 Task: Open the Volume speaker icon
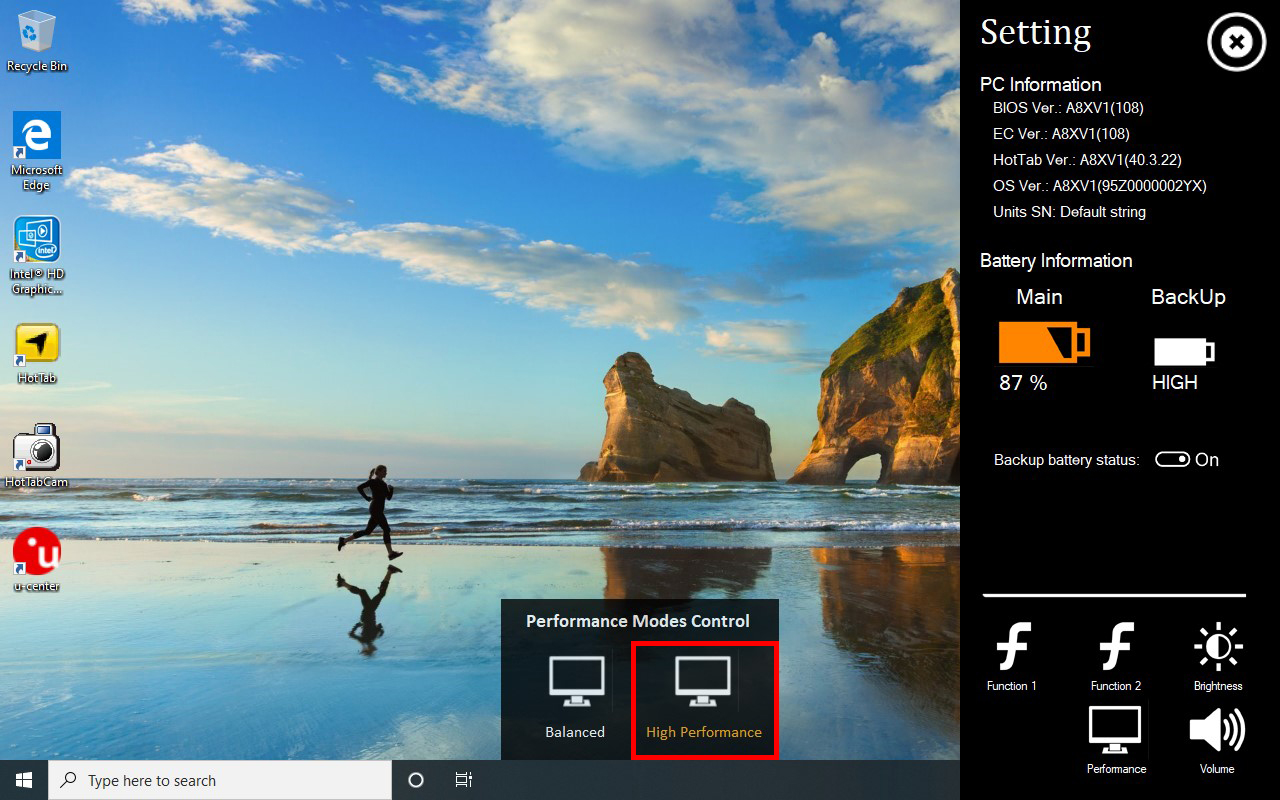[x=1217, y=740]
